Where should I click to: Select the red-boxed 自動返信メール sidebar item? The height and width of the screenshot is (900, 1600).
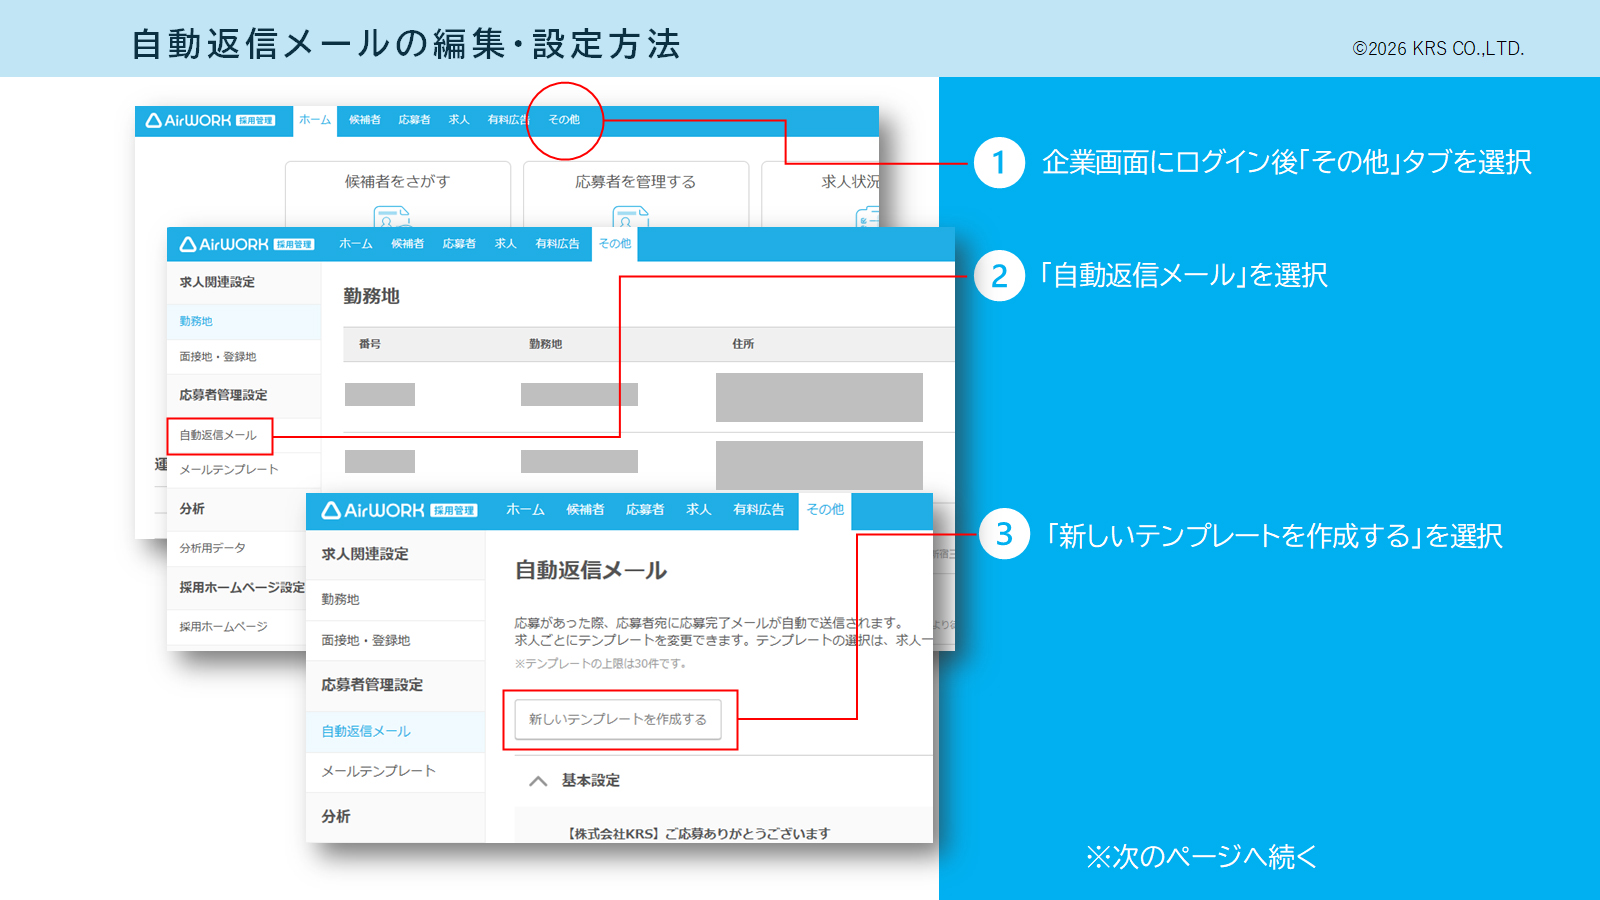click(x=218, y=435)
